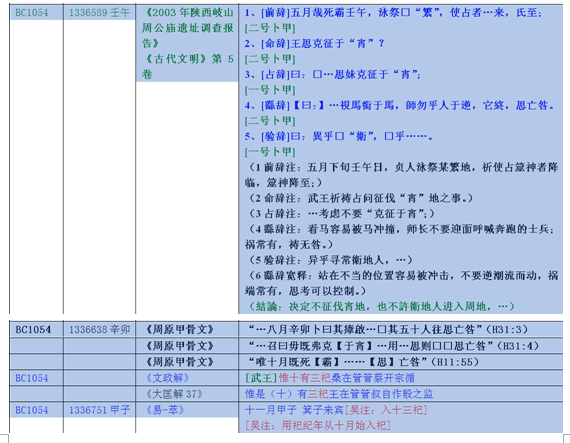
Task: Select the cell 1336751 甲子
Action: pos(99,410)
